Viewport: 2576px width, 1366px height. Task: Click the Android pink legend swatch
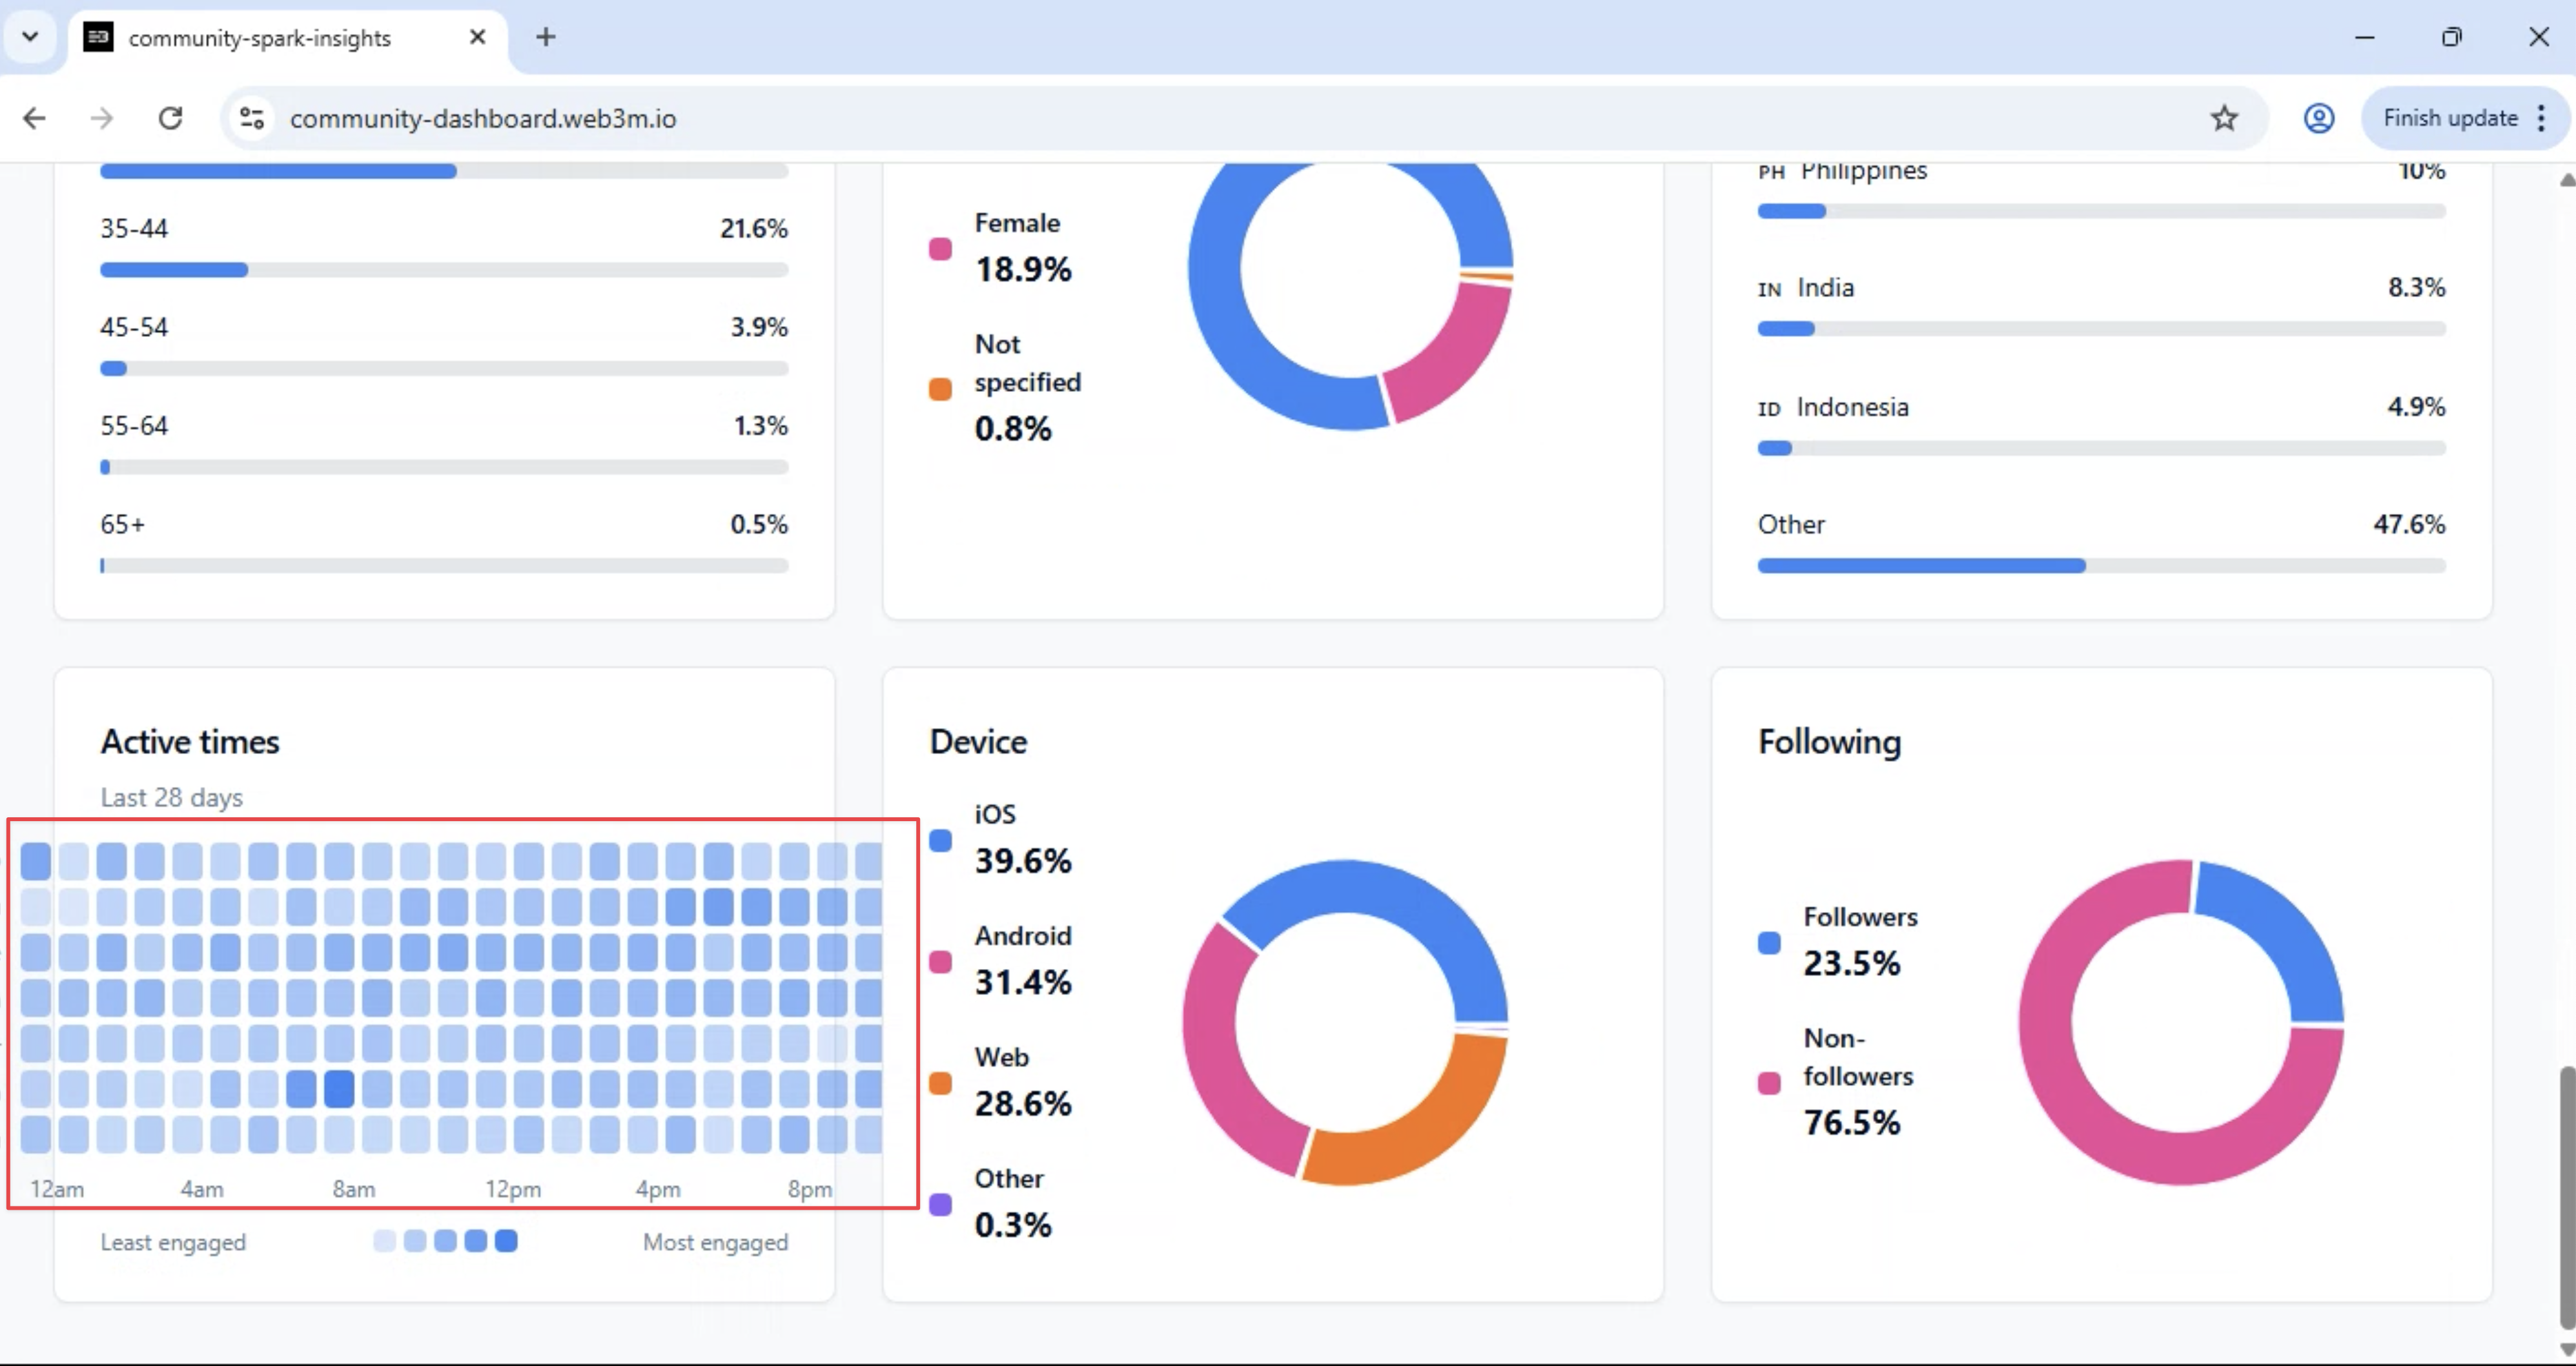940,961
